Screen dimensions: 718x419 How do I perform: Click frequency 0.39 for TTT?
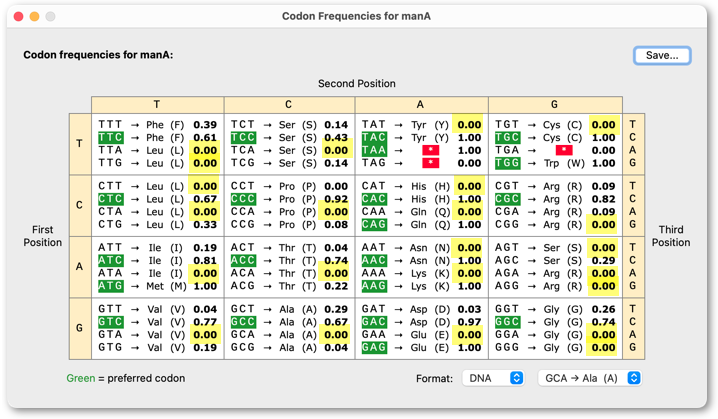(x=205, y=125)
